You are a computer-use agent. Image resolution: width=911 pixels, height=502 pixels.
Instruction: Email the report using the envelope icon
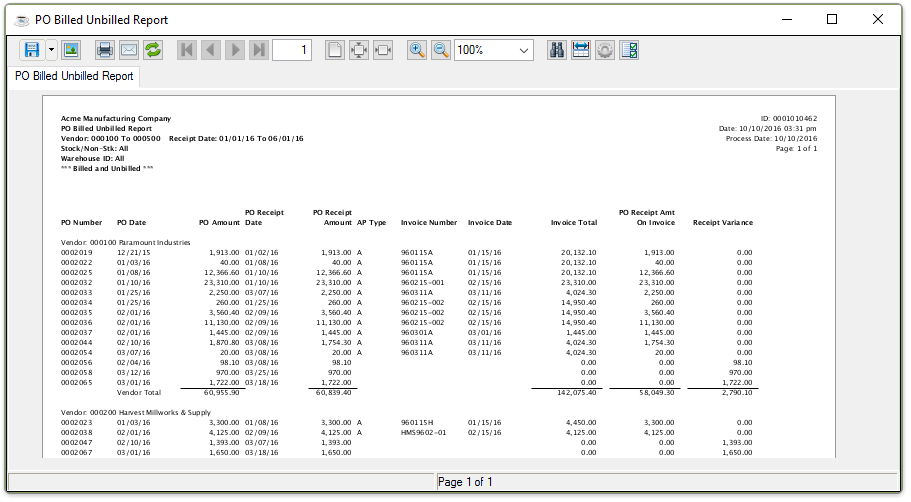[x=129, y=50]
